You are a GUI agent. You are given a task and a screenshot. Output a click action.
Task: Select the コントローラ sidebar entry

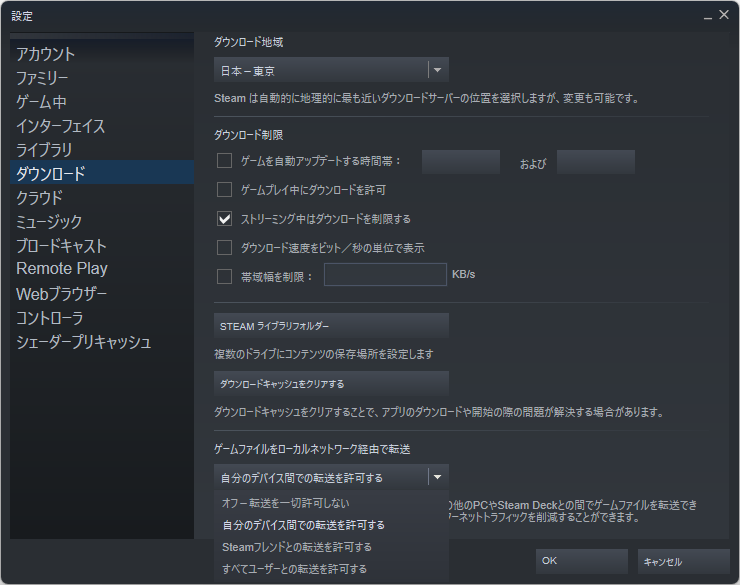[x=101, y=318]
